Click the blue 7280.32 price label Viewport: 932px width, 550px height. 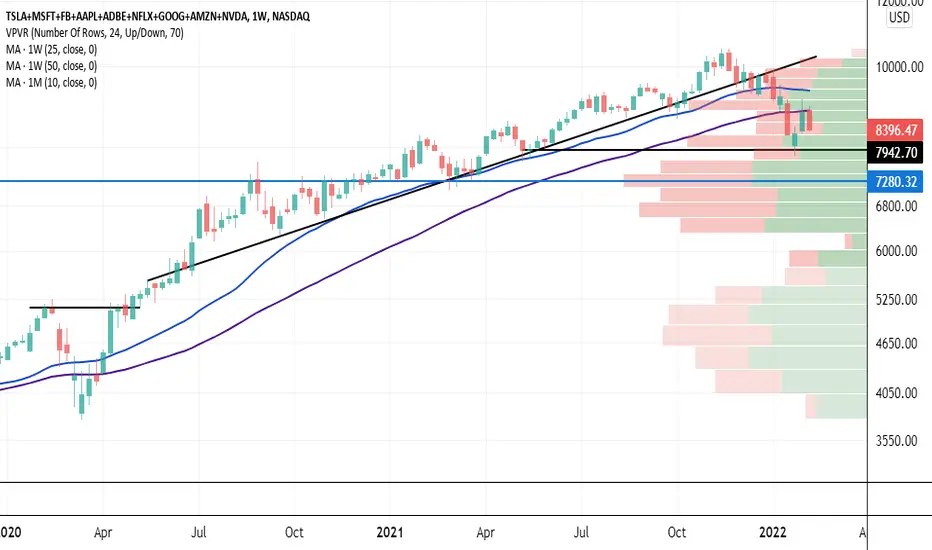click(x=895, y=181)
